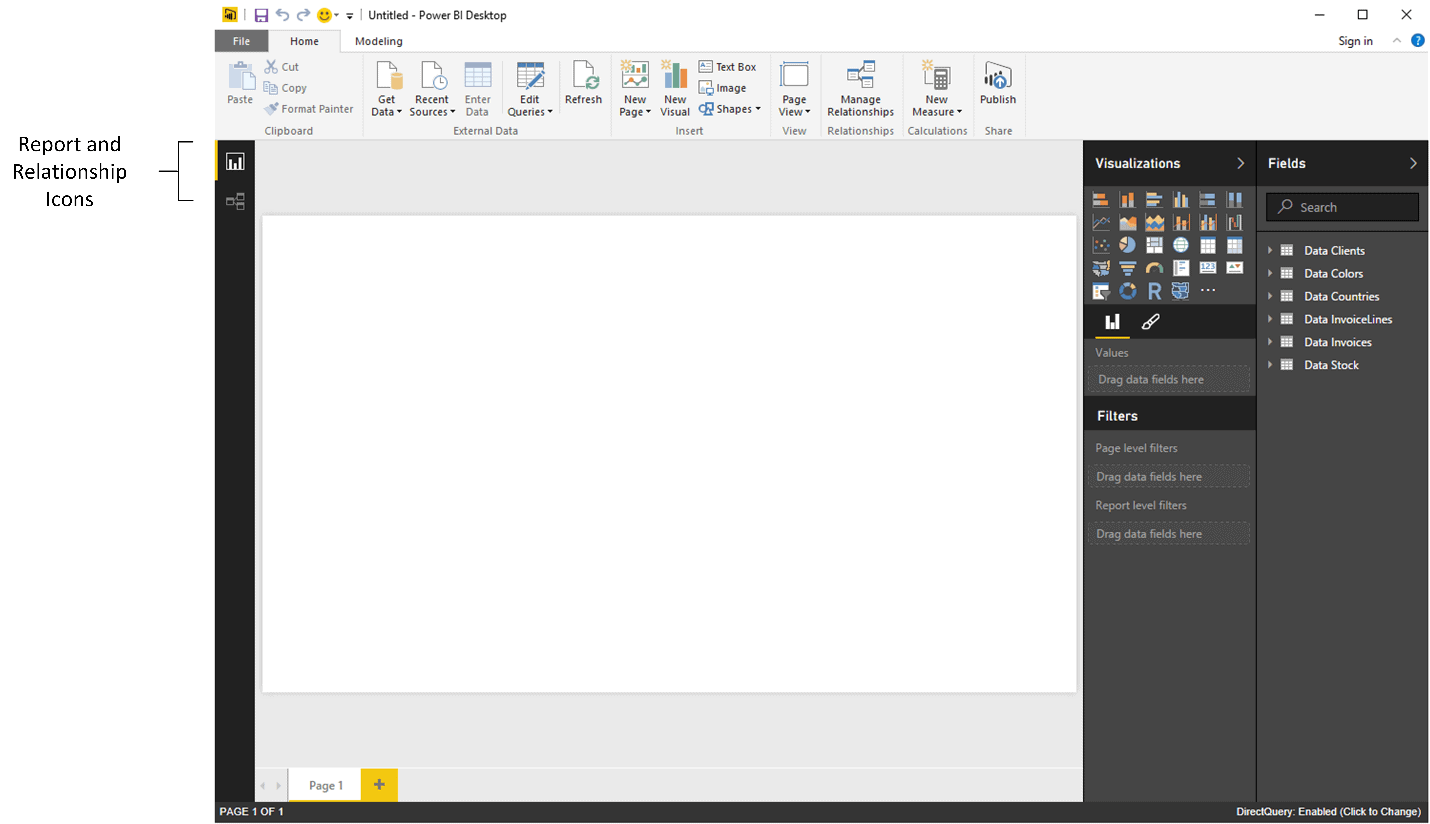The width and height of the screenshot is (1430, 824).
Task: Open the New Page dropdown
Action: coord(635,89)
